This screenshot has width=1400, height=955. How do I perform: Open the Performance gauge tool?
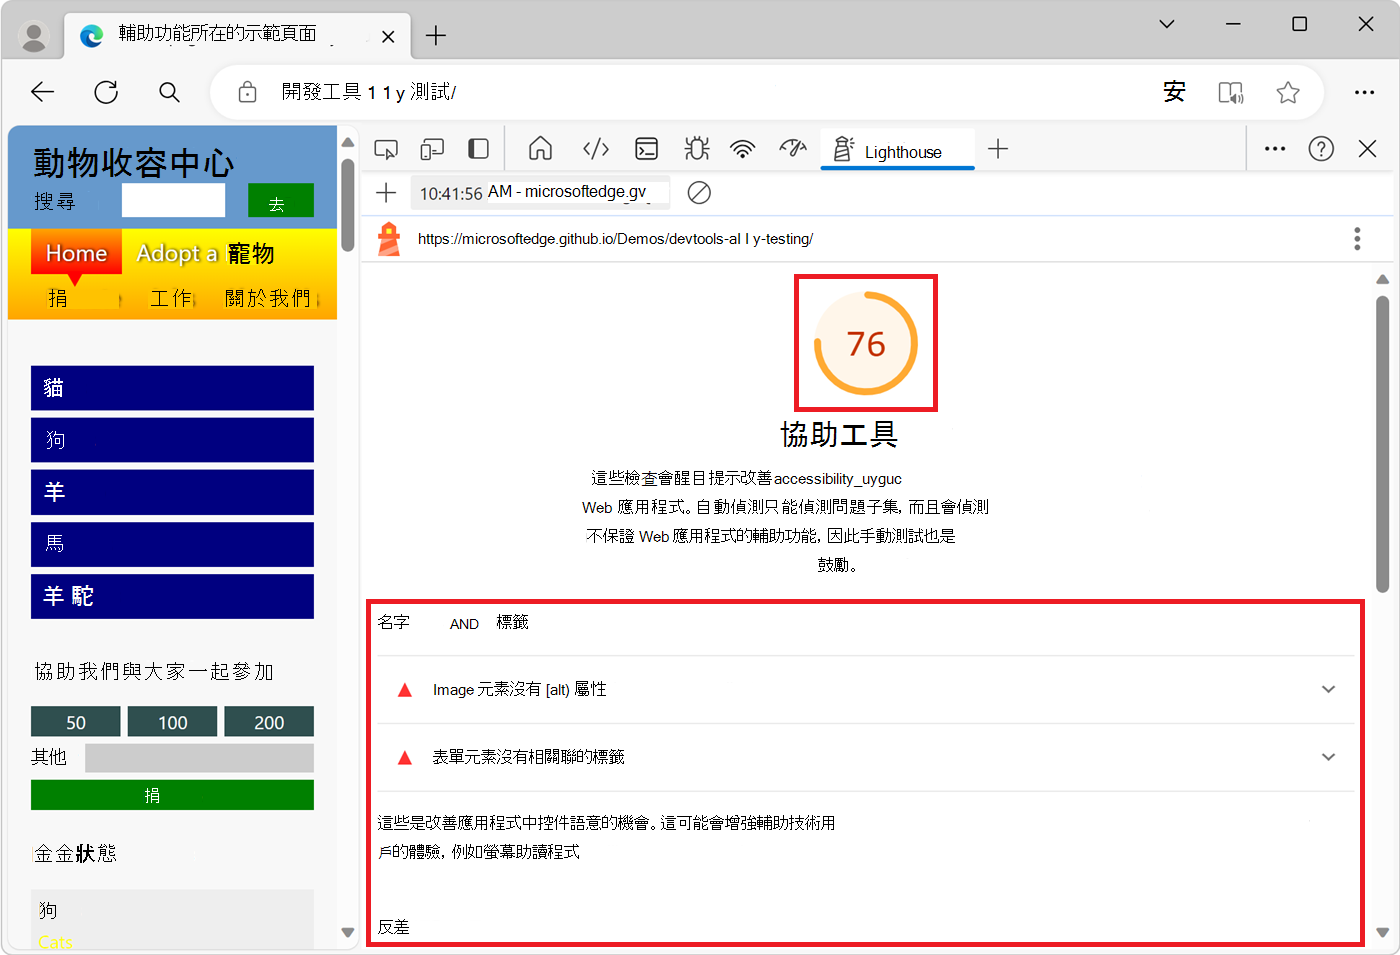coord(793,148)
